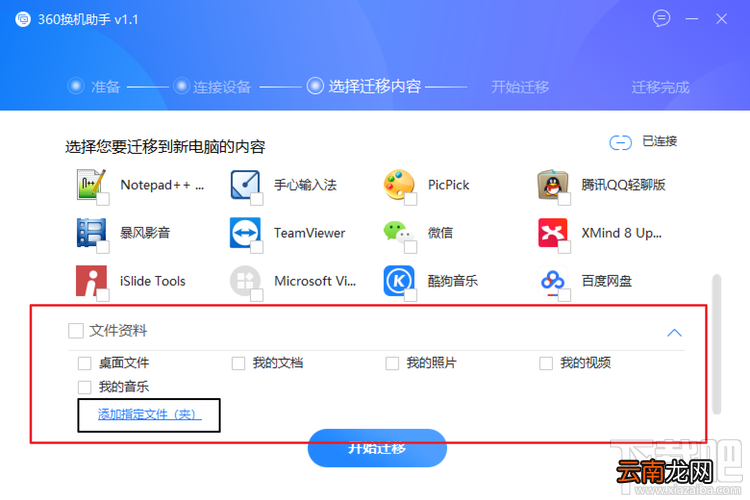Click the 手心输入法 label
The height and width of the screenshot is (500, 750).
(305, 185)
